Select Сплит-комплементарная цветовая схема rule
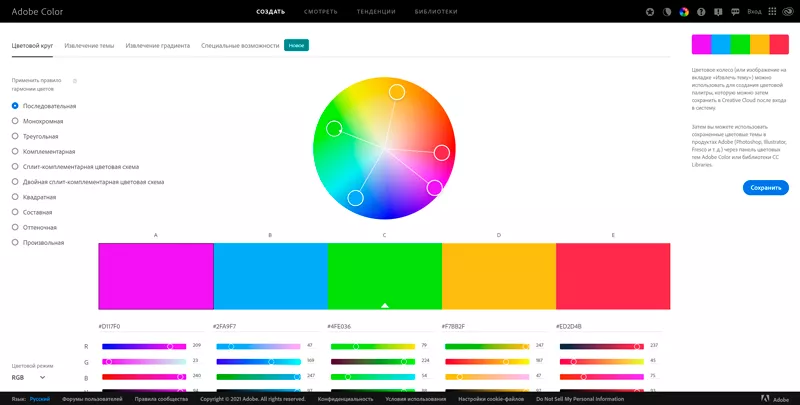The width and height of the screenshot is (800, 405). (75, 167)
